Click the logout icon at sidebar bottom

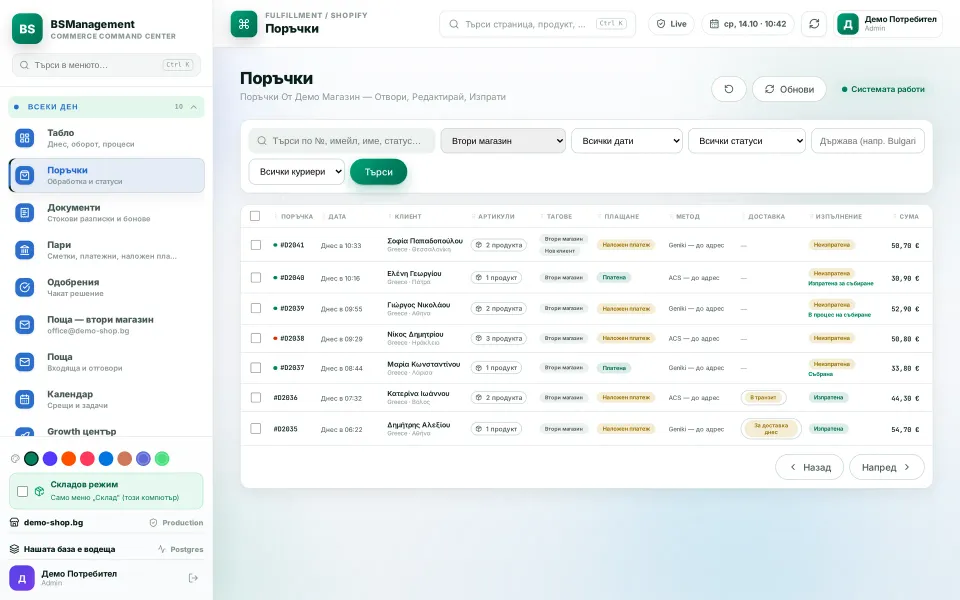(193, 578)
